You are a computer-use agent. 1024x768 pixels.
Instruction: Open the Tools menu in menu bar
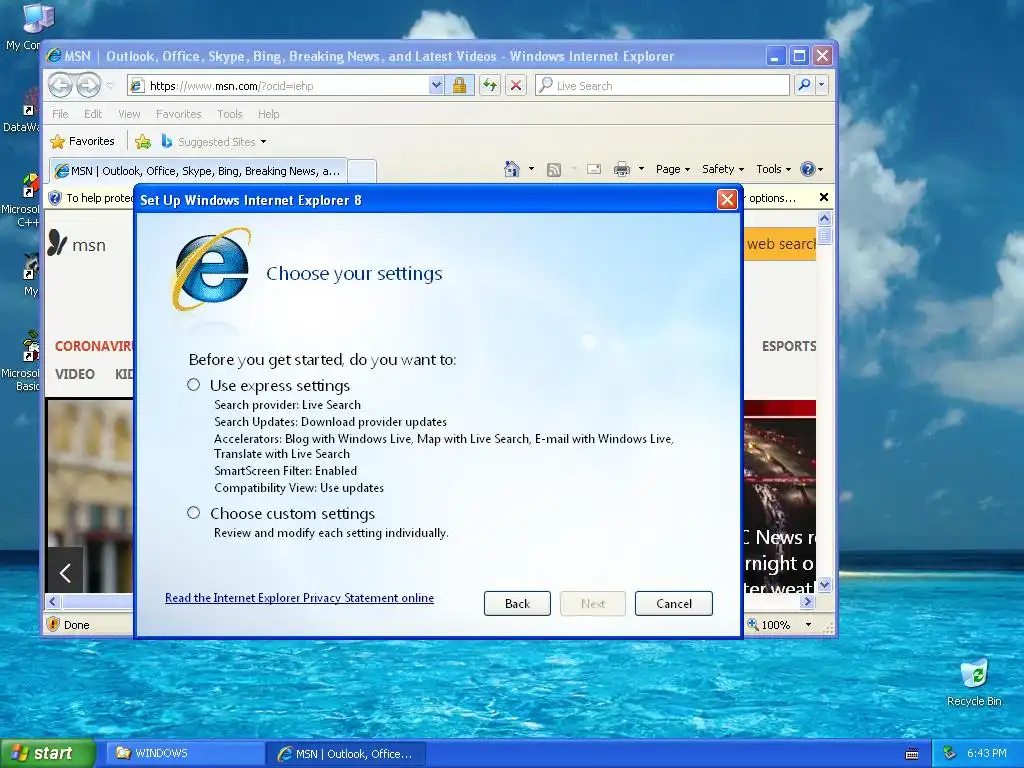230,114
